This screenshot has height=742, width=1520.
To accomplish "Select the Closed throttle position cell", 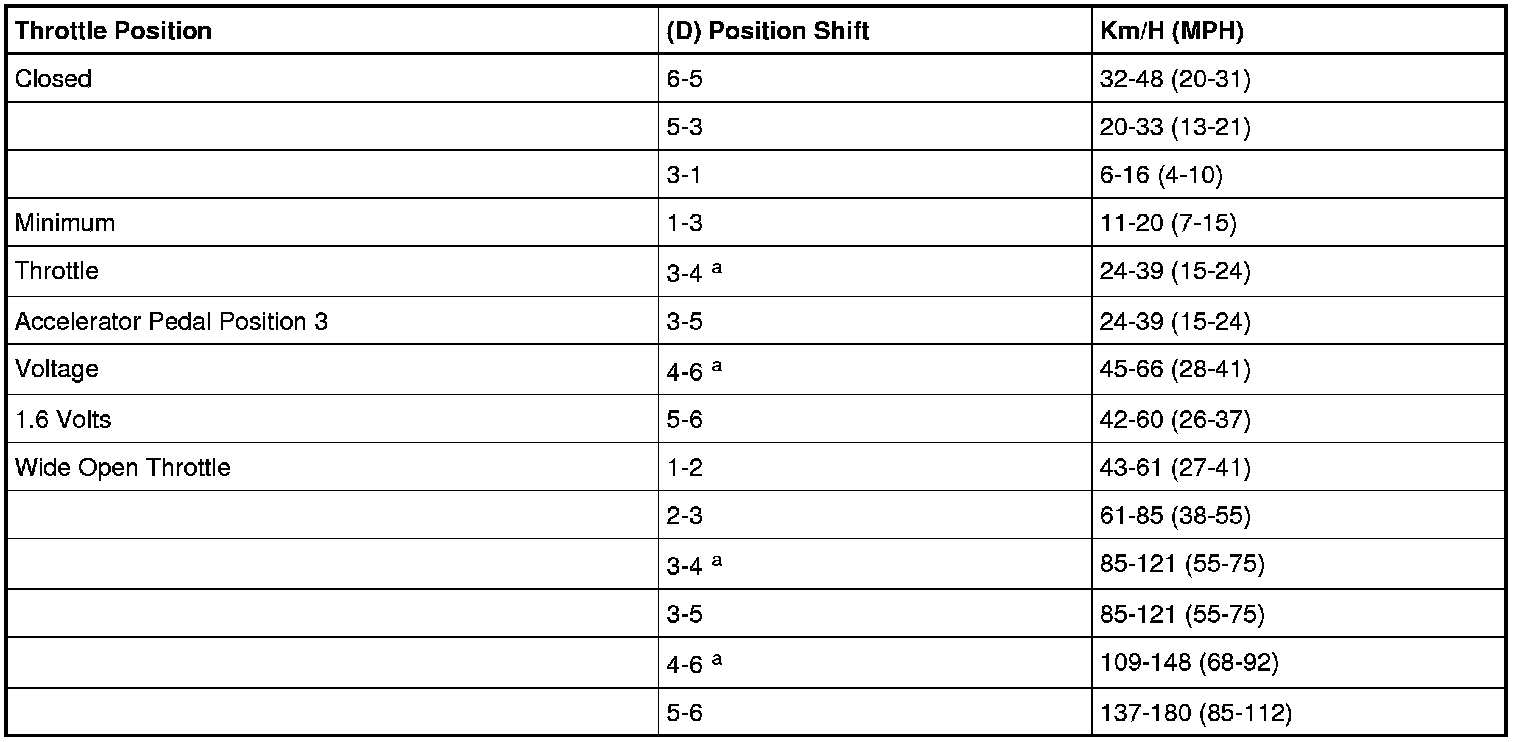I will point(54,79).
